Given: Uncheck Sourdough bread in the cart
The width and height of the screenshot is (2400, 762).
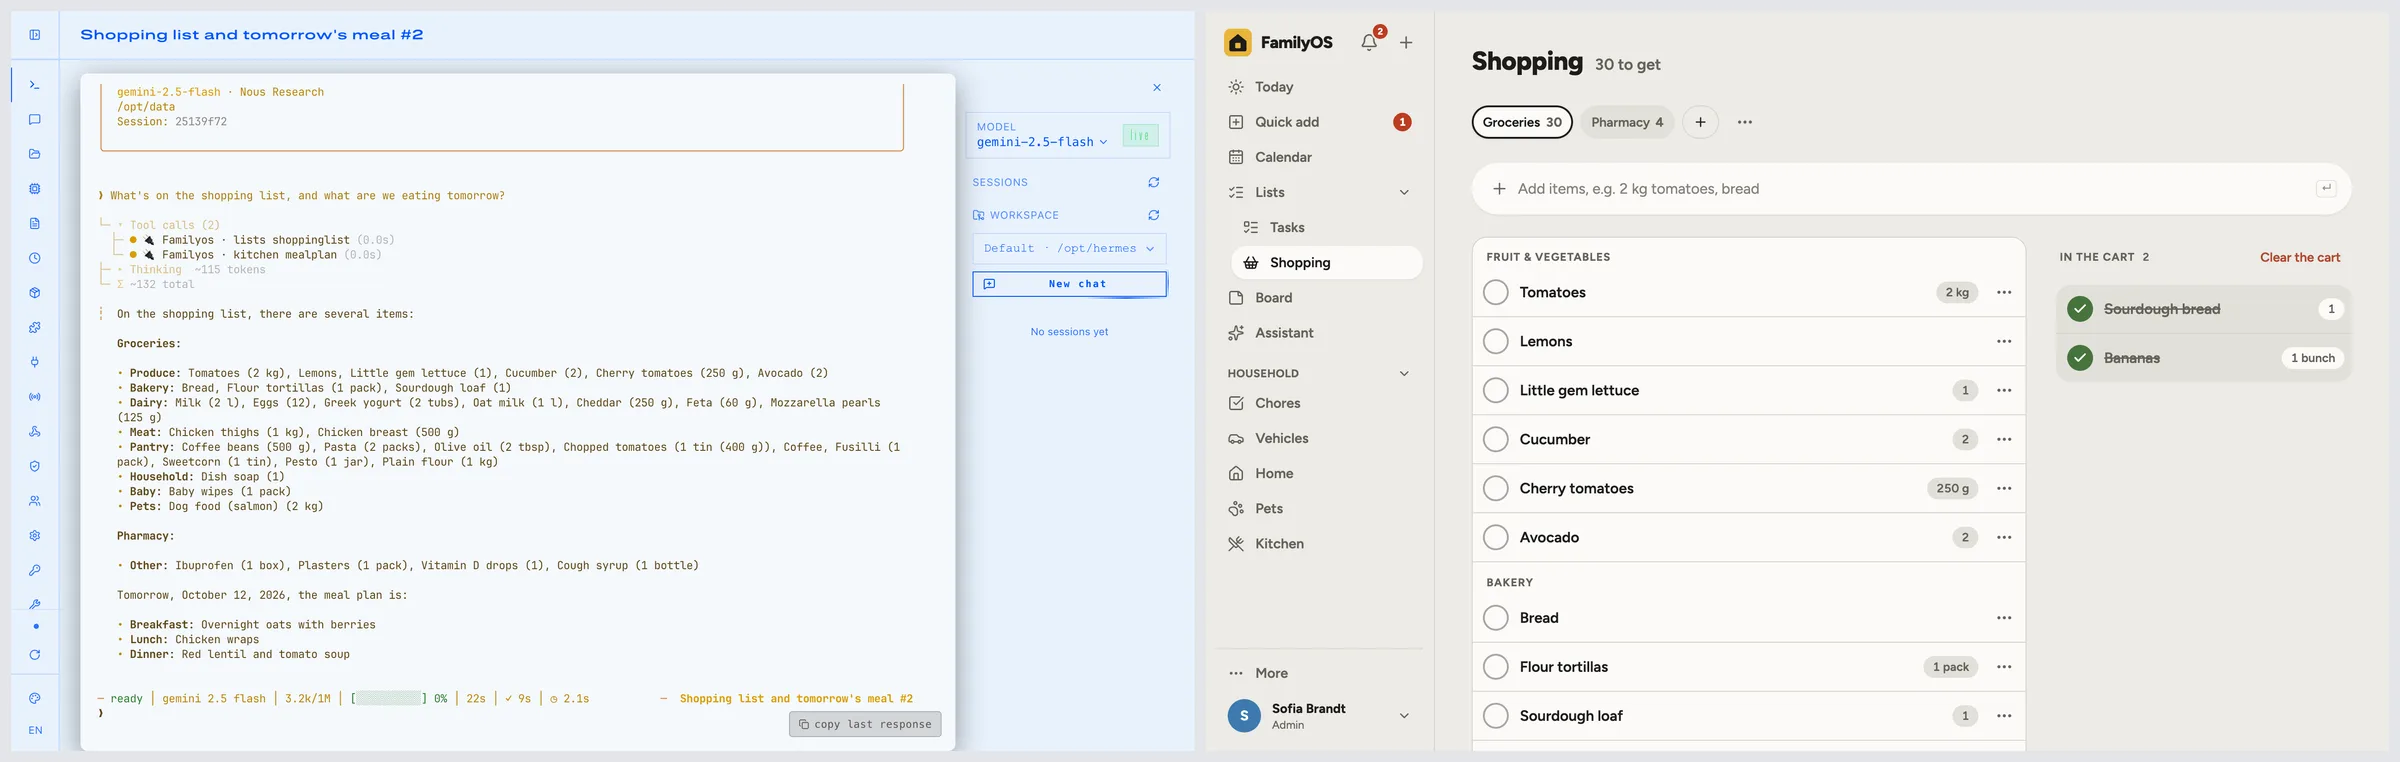Looking at the screenshot, I should pos(2080,309).
